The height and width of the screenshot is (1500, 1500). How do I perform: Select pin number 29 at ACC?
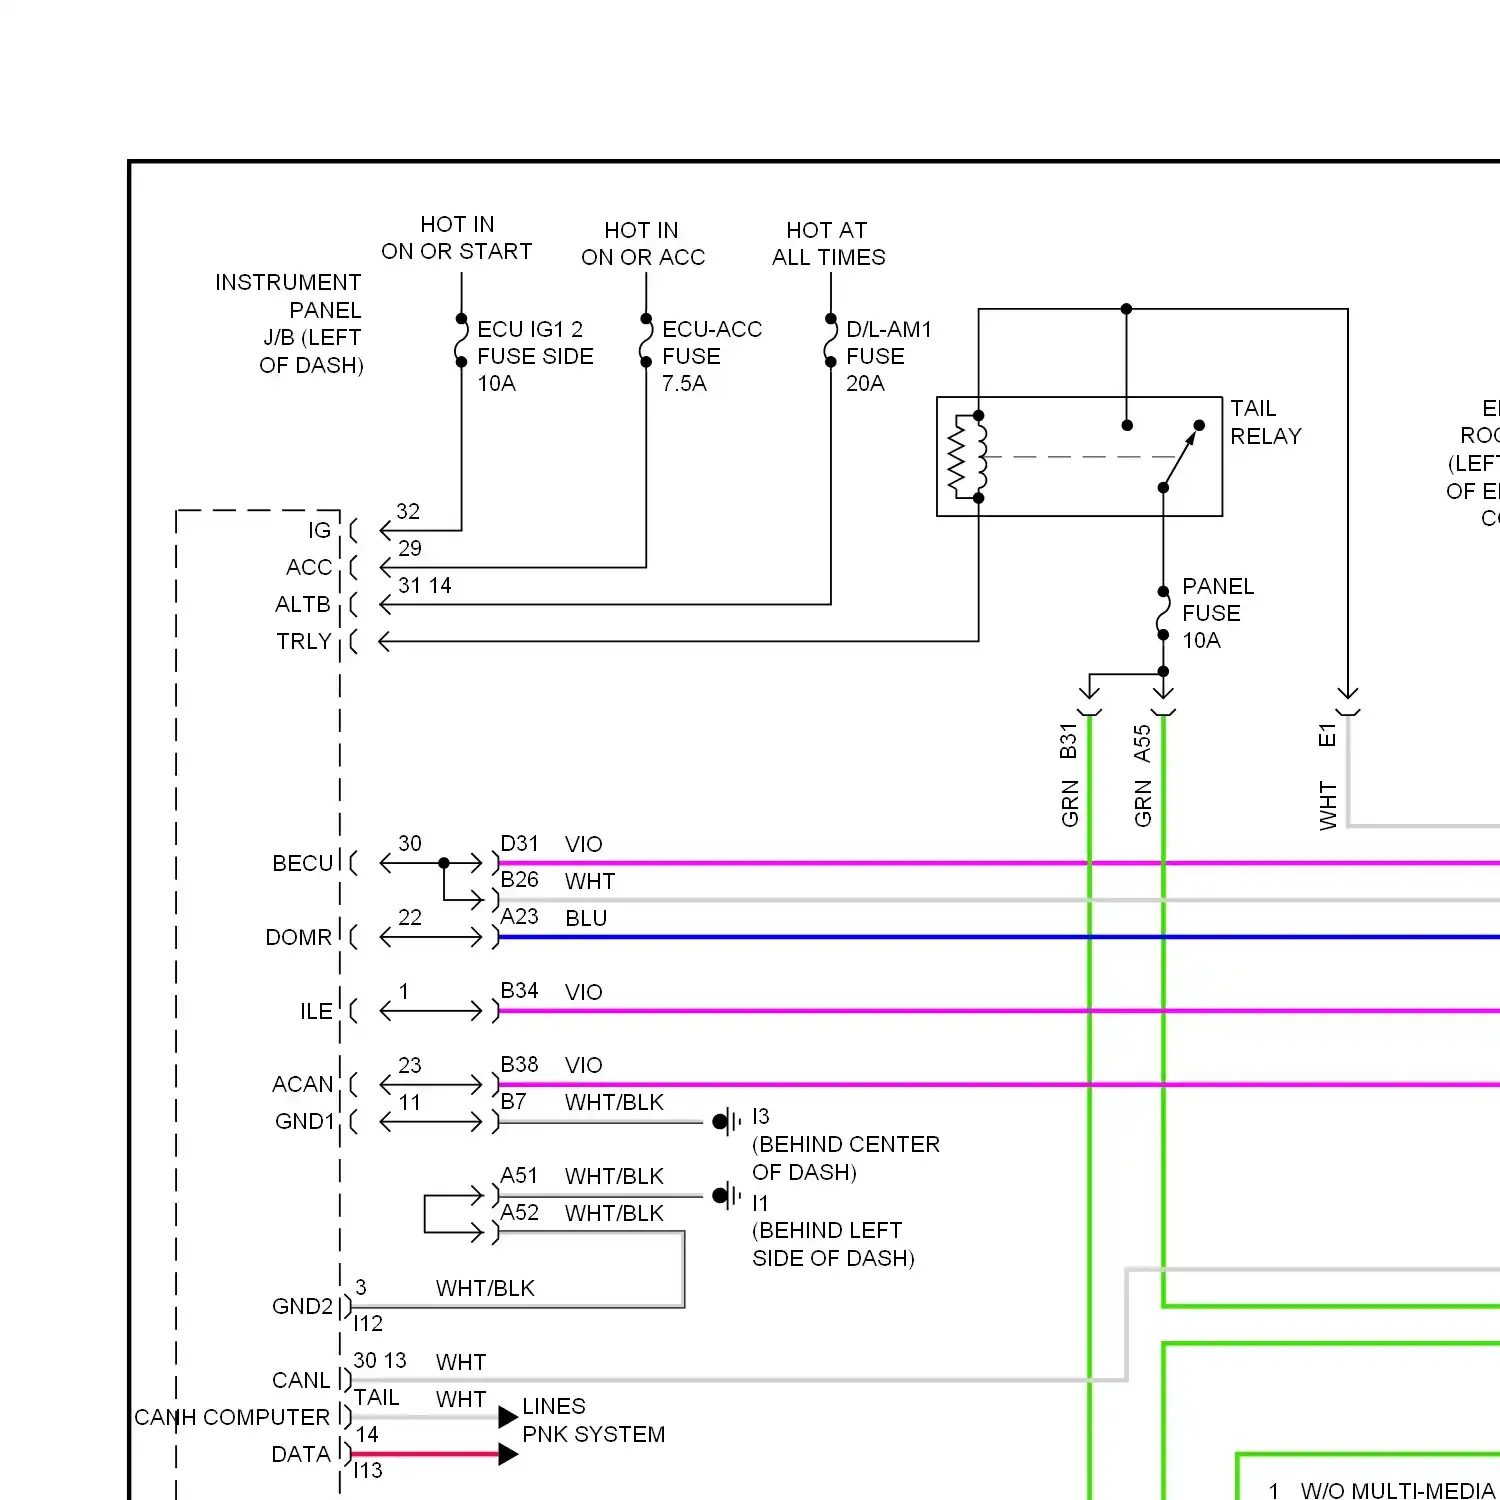[x=410, y=548]
